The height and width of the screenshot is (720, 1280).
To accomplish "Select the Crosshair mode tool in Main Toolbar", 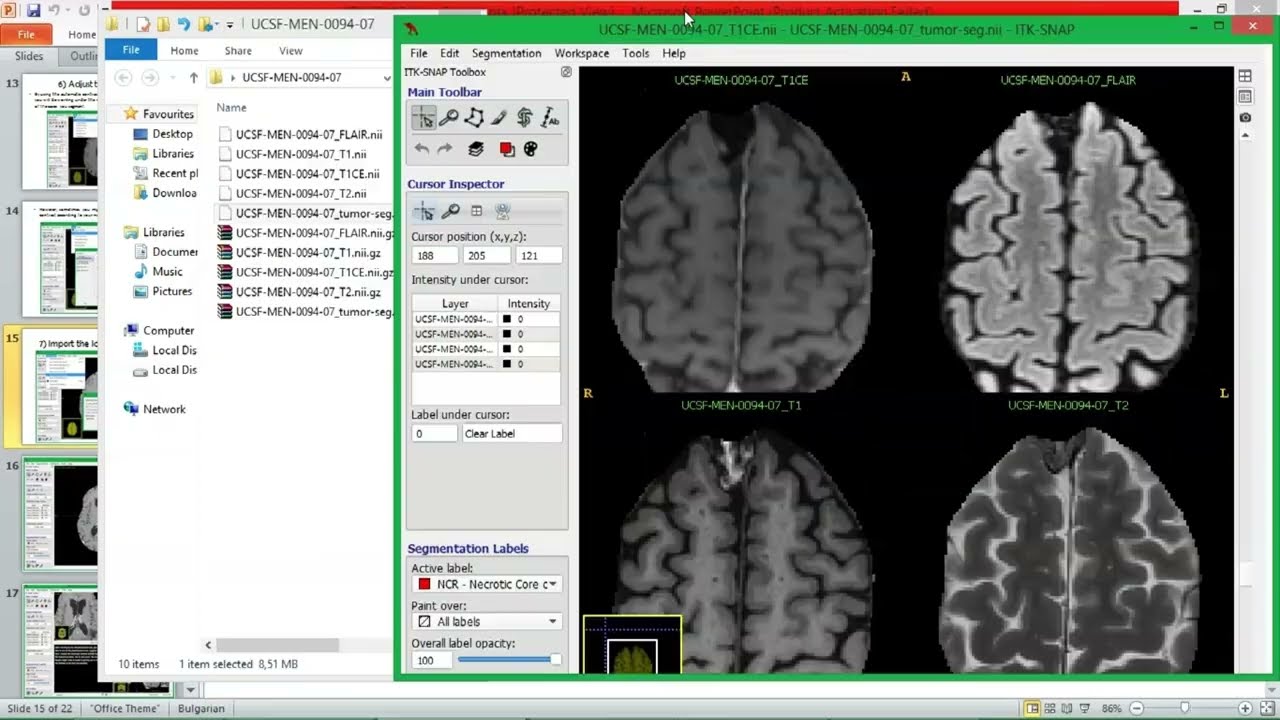I will 424,118.
